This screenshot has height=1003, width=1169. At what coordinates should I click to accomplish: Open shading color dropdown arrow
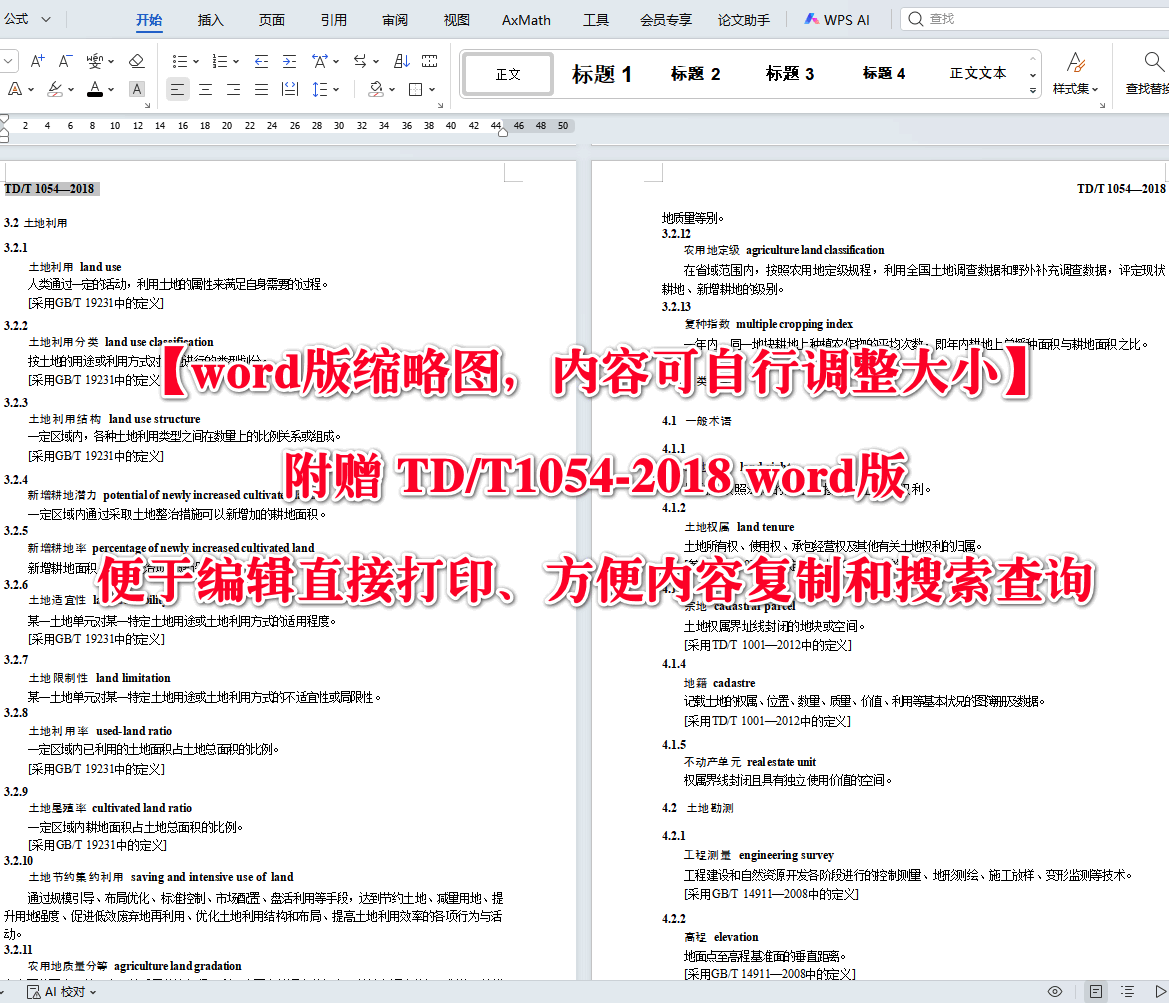tap(392, 89)
